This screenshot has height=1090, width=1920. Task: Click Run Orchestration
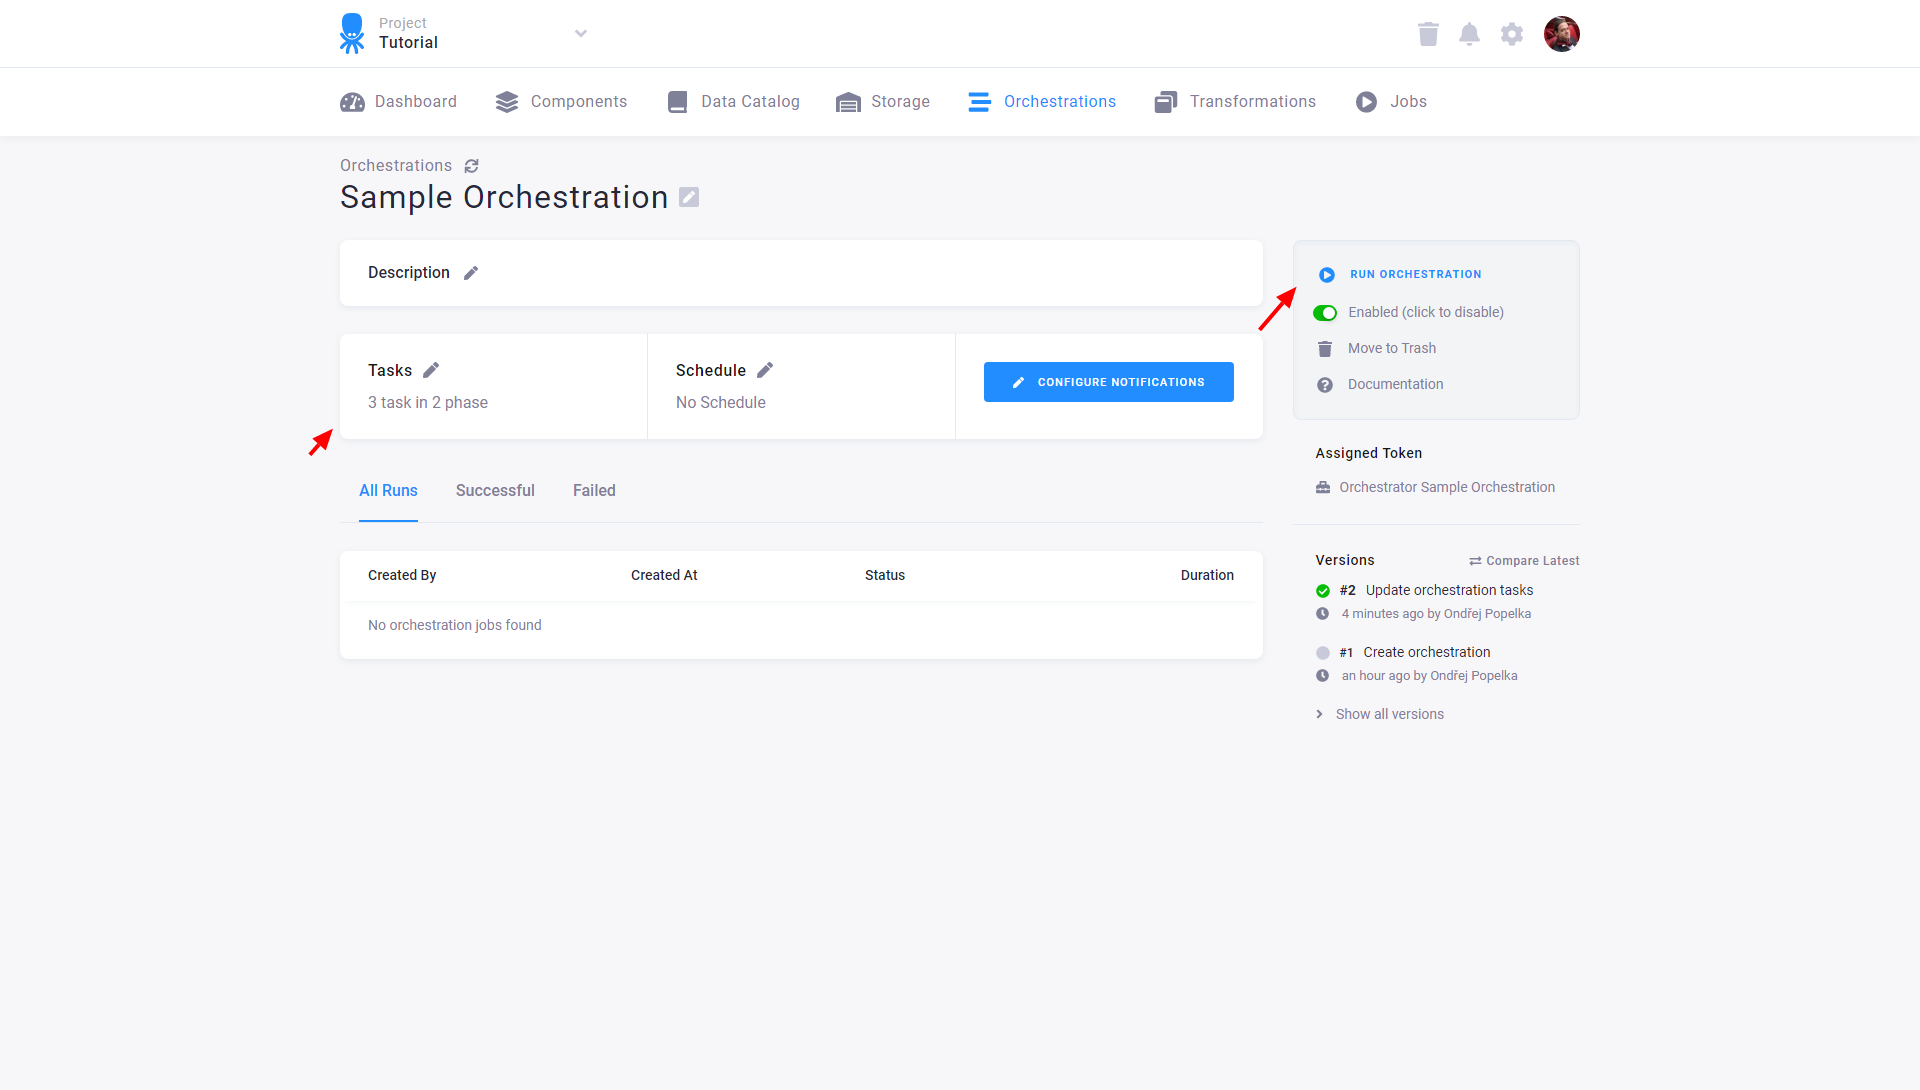[1415, 273]
